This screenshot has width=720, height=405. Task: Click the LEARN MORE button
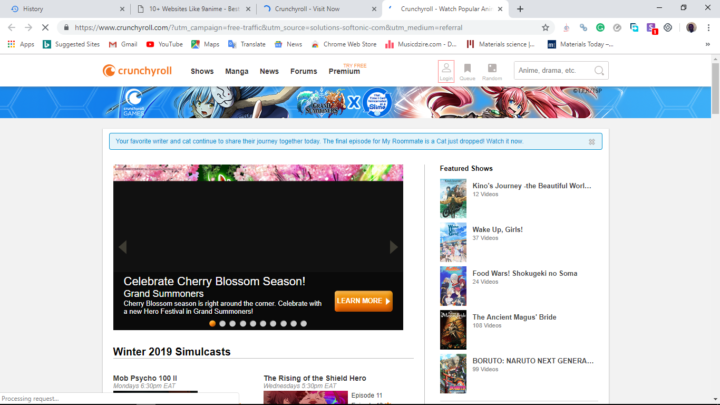[363, 301]
